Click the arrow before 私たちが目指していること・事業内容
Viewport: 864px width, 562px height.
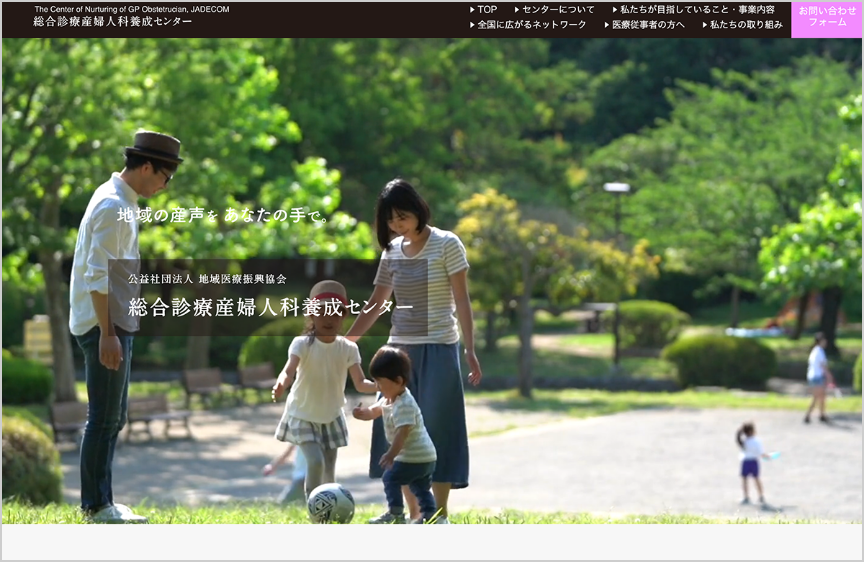click(x=615, y=10)
